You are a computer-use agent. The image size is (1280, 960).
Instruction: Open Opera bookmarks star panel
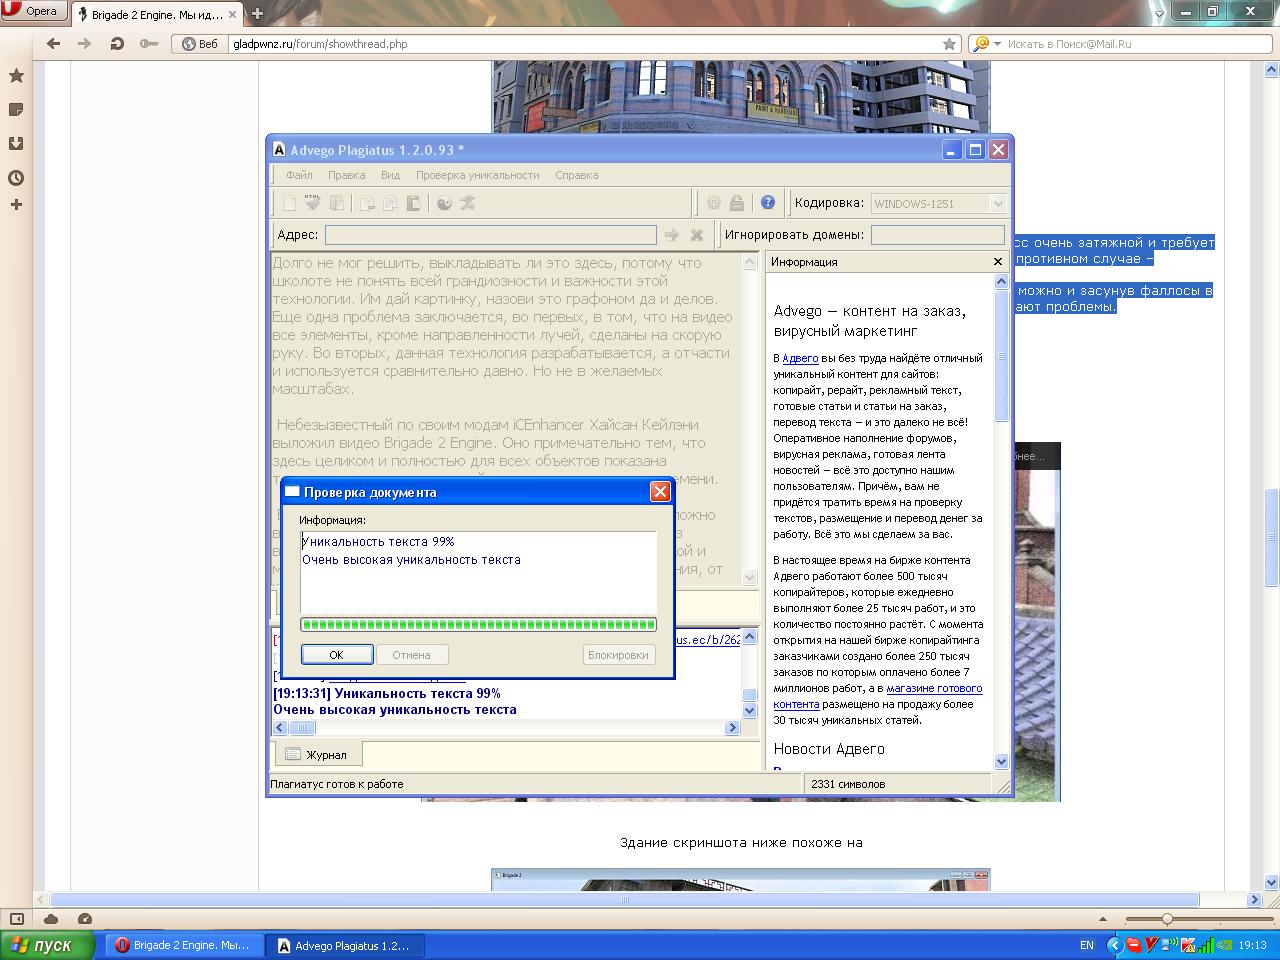16,76
